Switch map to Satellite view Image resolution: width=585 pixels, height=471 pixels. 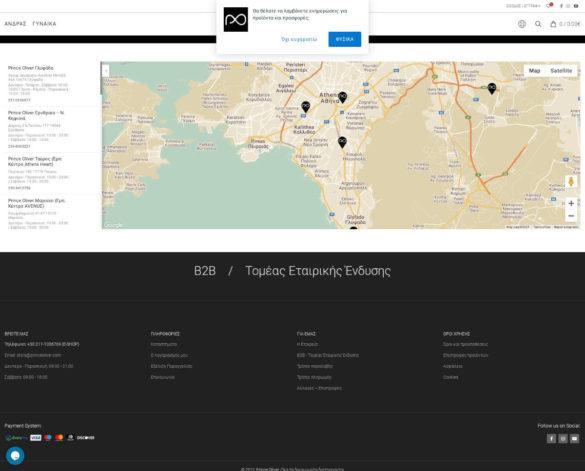pos(561,71)
